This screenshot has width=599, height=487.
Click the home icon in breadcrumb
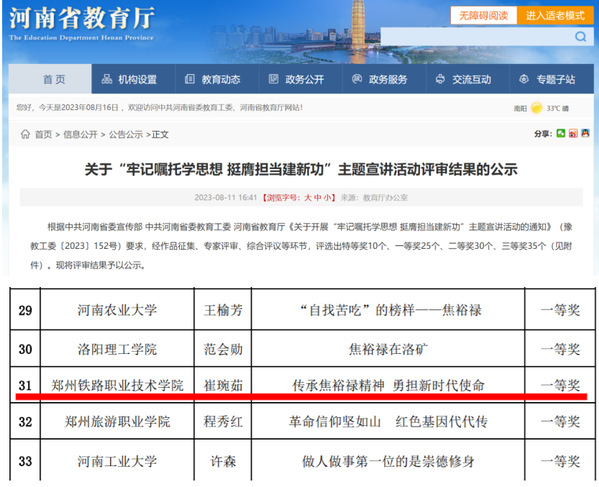(26, 134)
